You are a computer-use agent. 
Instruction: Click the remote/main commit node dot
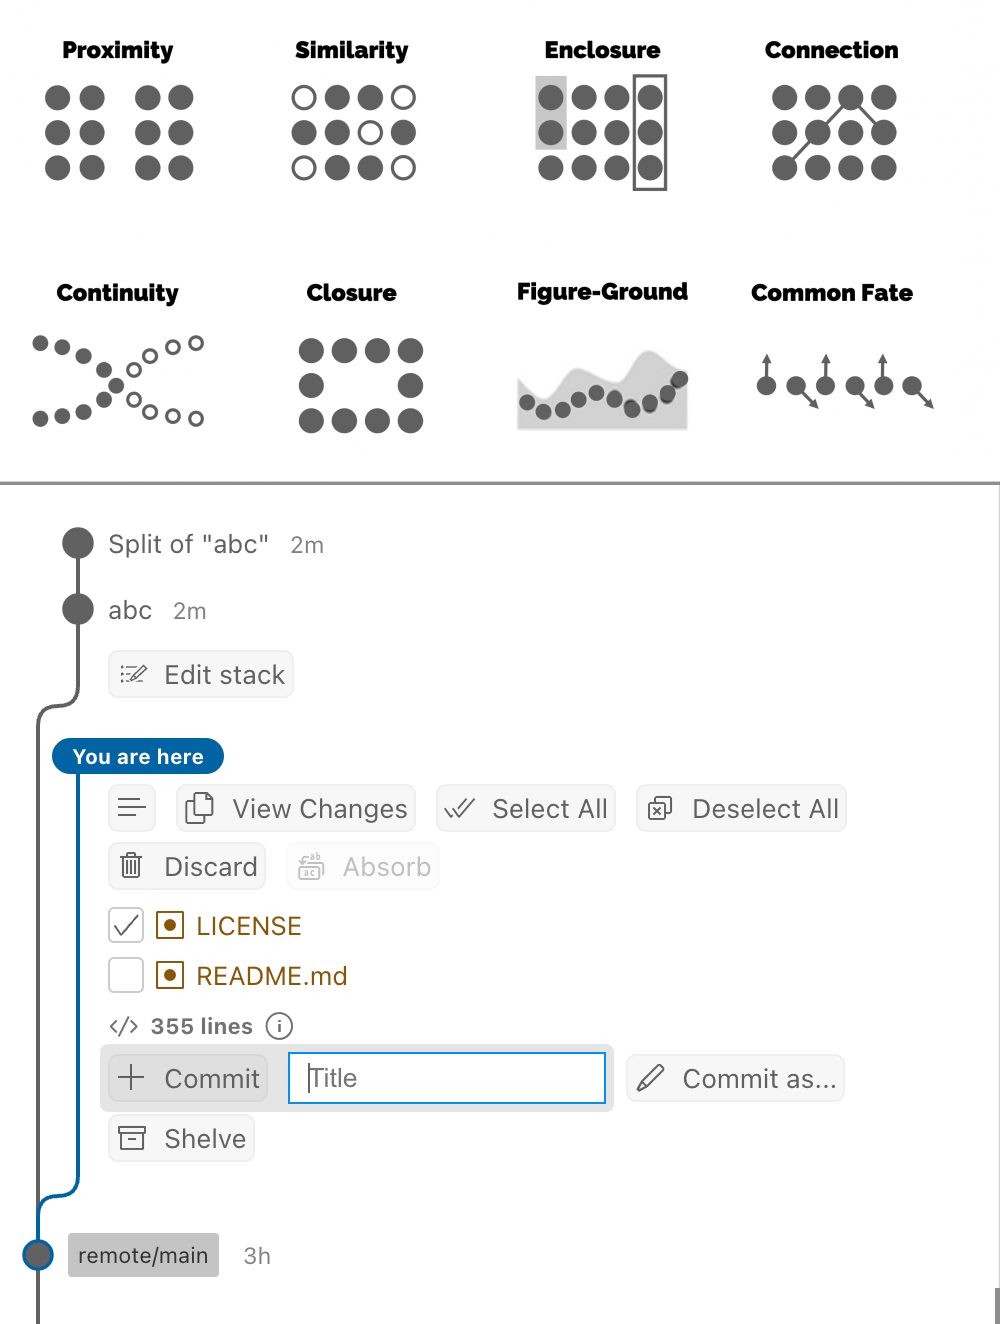[x=38, y=1254]
